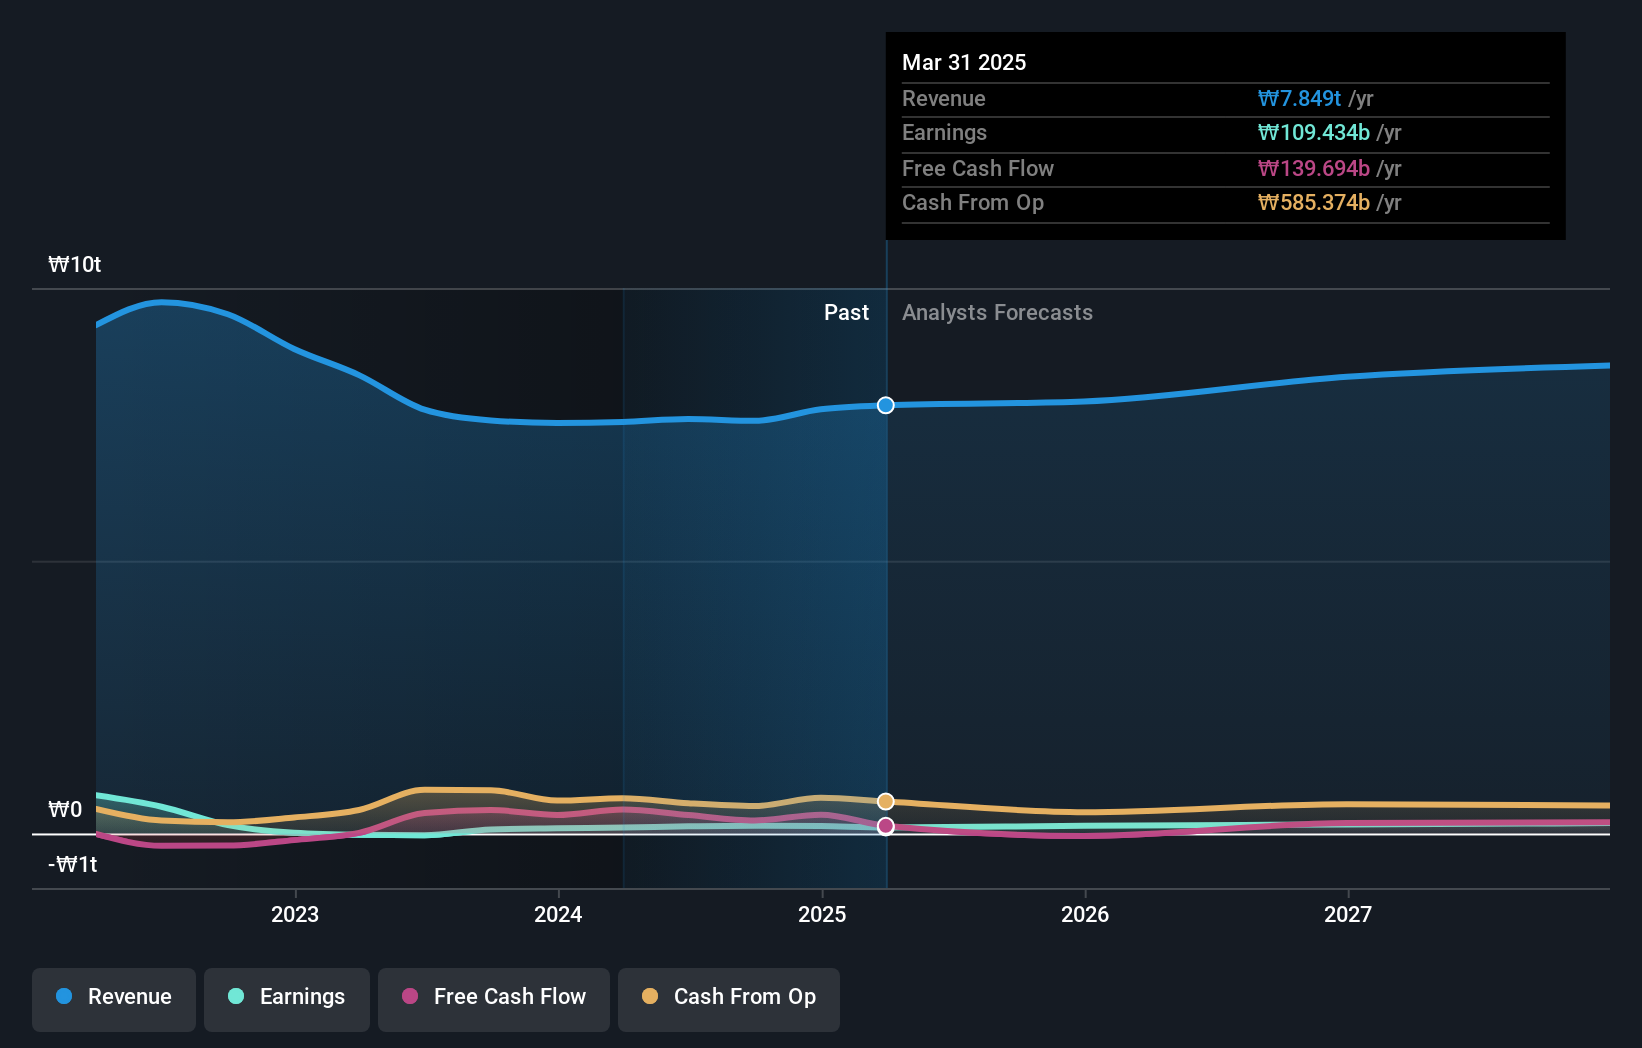Click the orange Cash From Op data point
This screenshot has height=1048, width=1642.
pyautogui.click(x=886, y=801)
